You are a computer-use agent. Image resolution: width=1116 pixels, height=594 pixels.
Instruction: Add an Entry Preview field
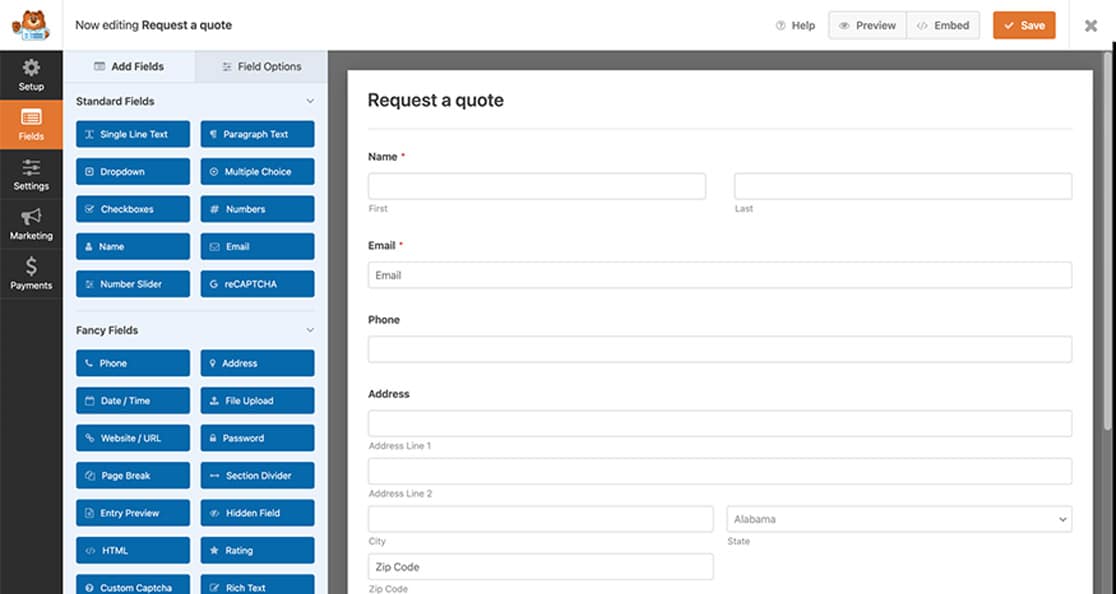pyautogui.click(x=133, y=513)
